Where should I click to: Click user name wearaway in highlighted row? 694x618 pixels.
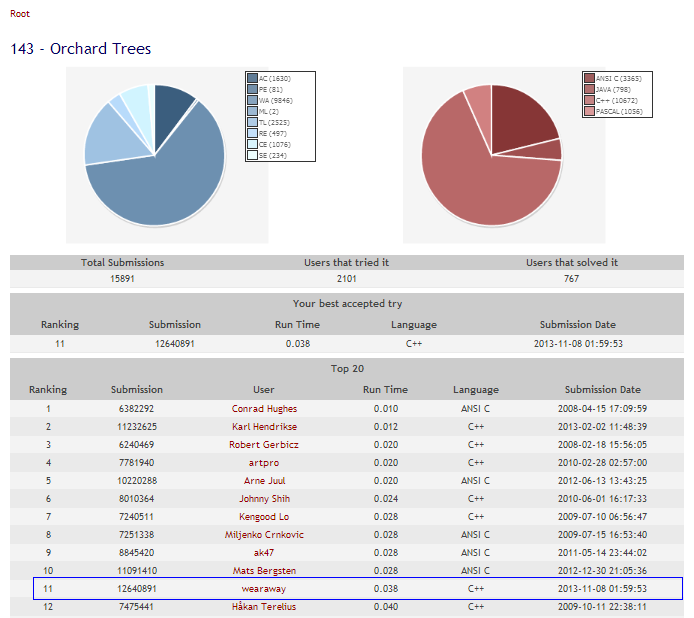pyautogui.click(x=263, y=588)
